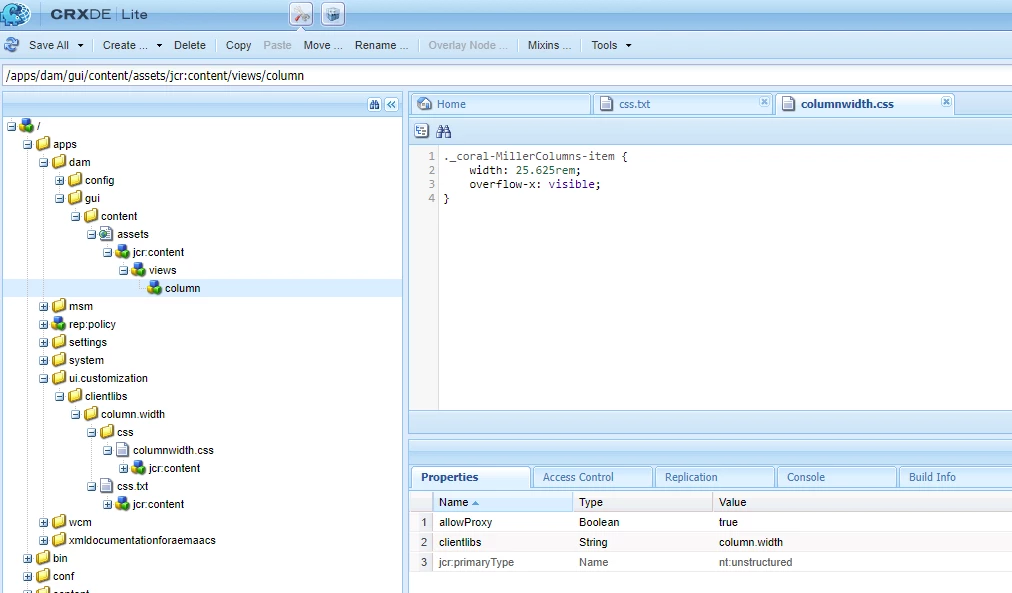Close the css.txt tab
Screen dimensions: 1012x593
tap(764, 102)
